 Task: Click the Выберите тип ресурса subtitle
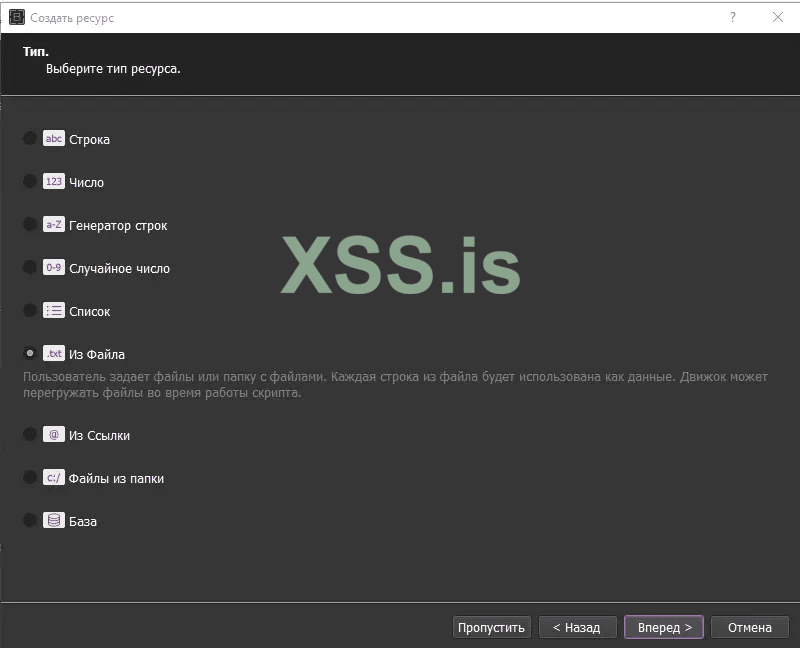point(113,69)
